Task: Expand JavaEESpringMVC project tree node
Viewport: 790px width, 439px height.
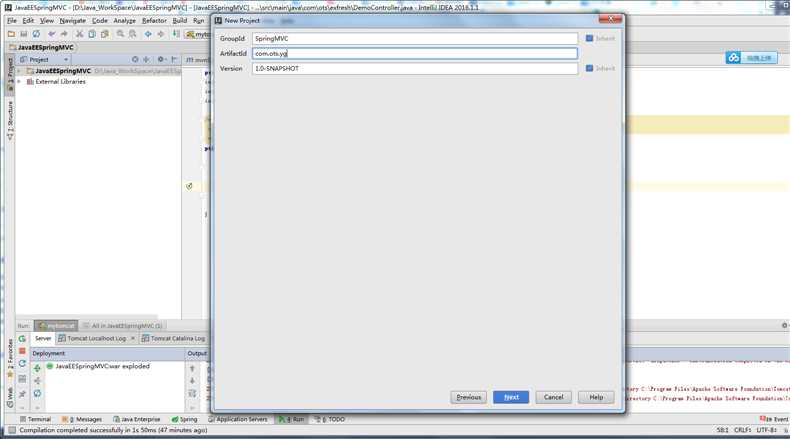Action: 19,71
